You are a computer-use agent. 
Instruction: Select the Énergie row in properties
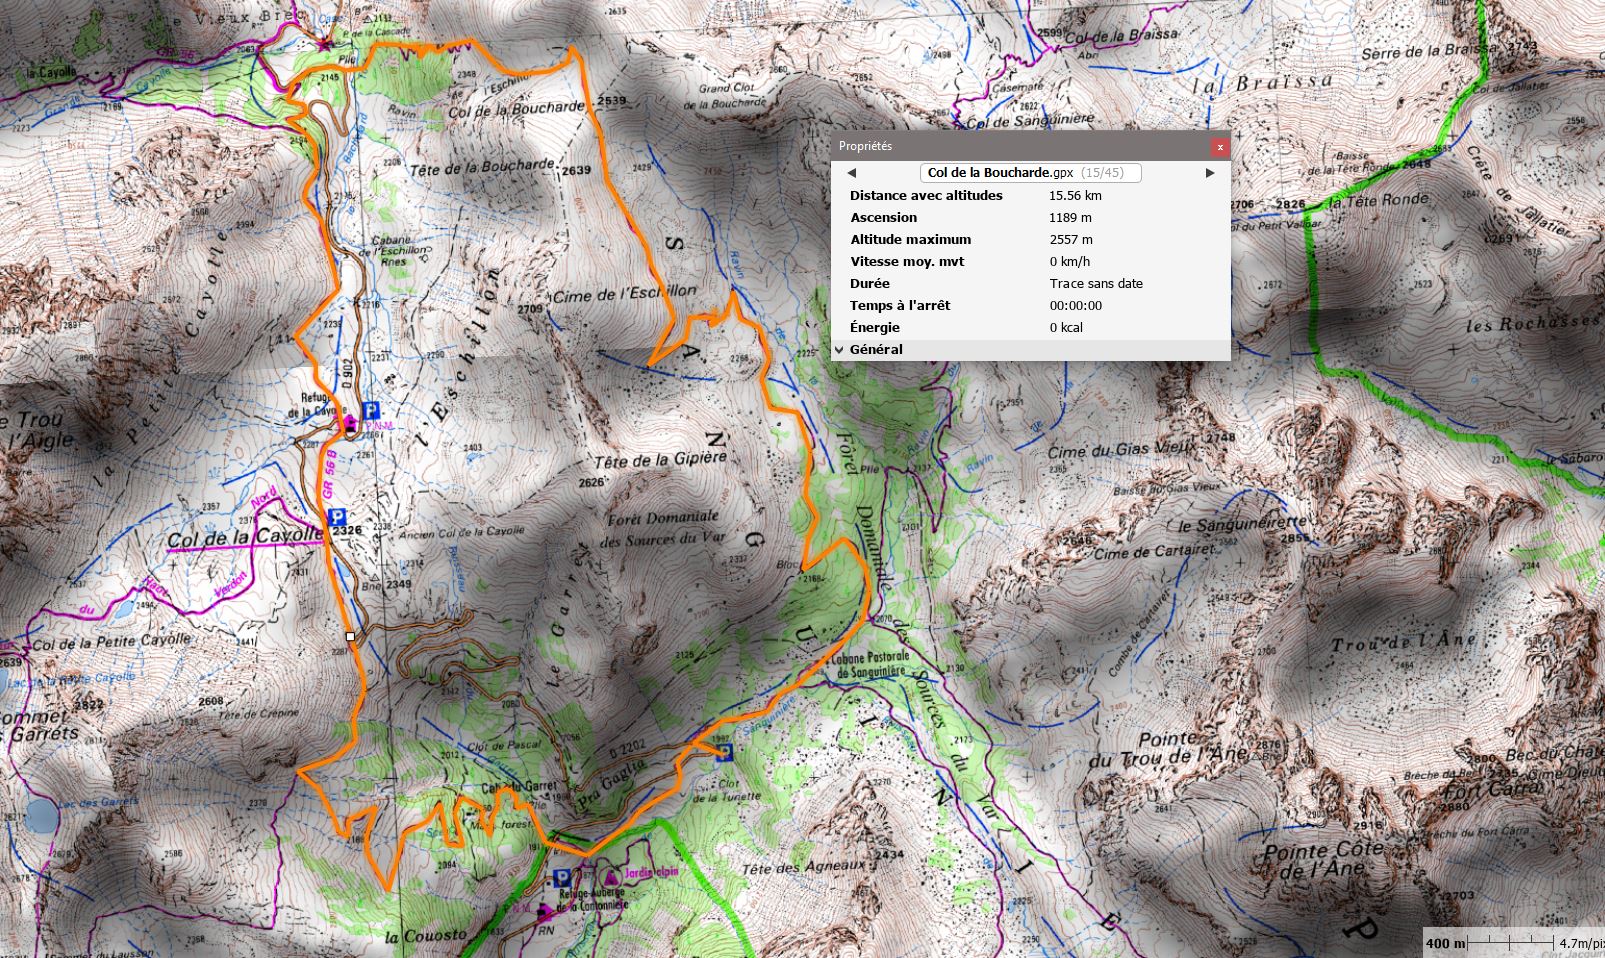pos(1030,328)
